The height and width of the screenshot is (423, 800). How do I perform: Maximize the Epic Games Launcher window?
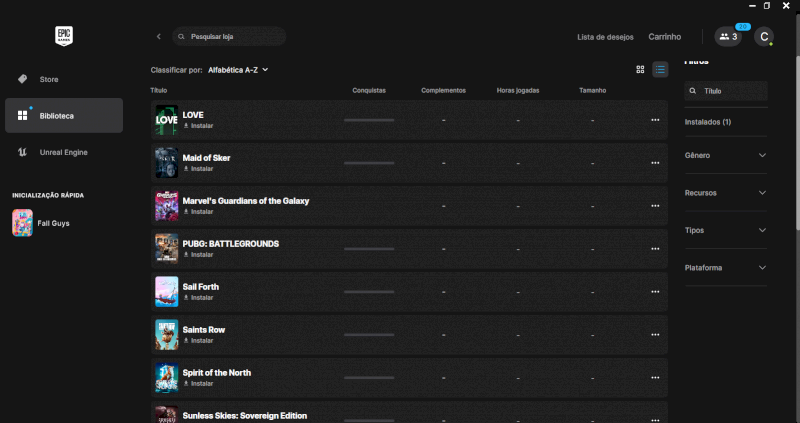click(x=767, y=6)
